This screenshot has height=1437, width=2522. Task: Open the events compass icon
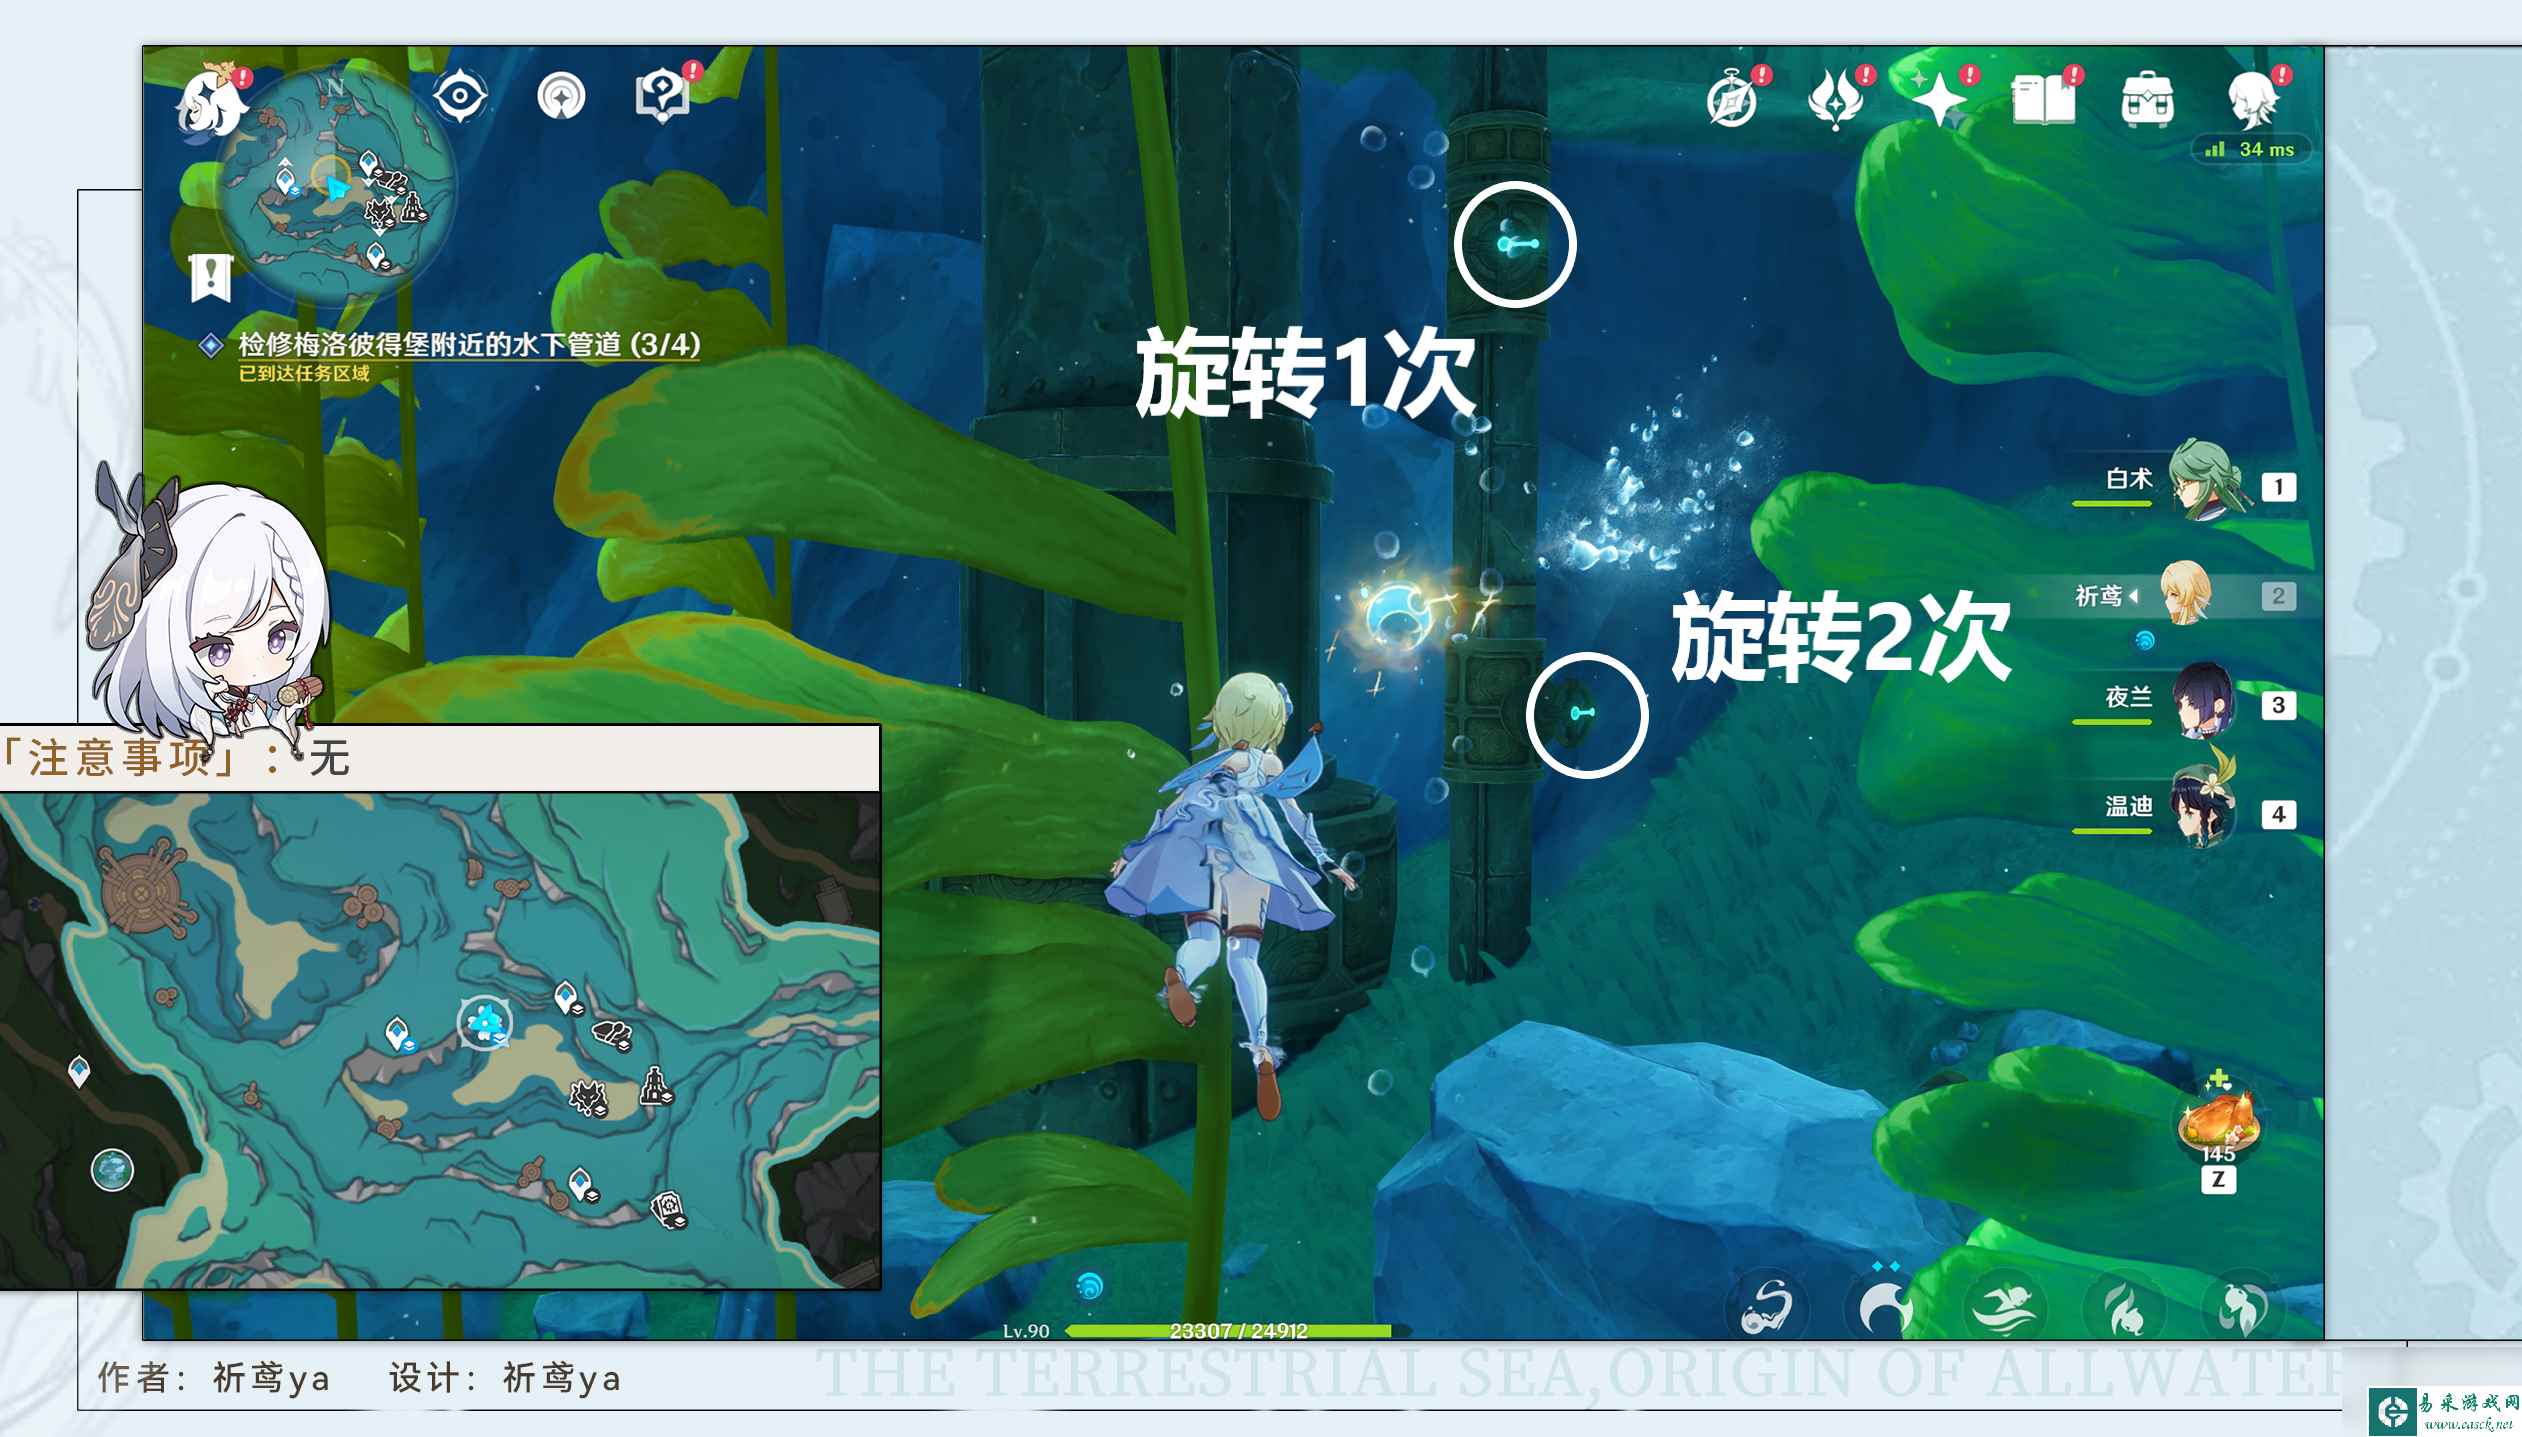[1733, 100]
